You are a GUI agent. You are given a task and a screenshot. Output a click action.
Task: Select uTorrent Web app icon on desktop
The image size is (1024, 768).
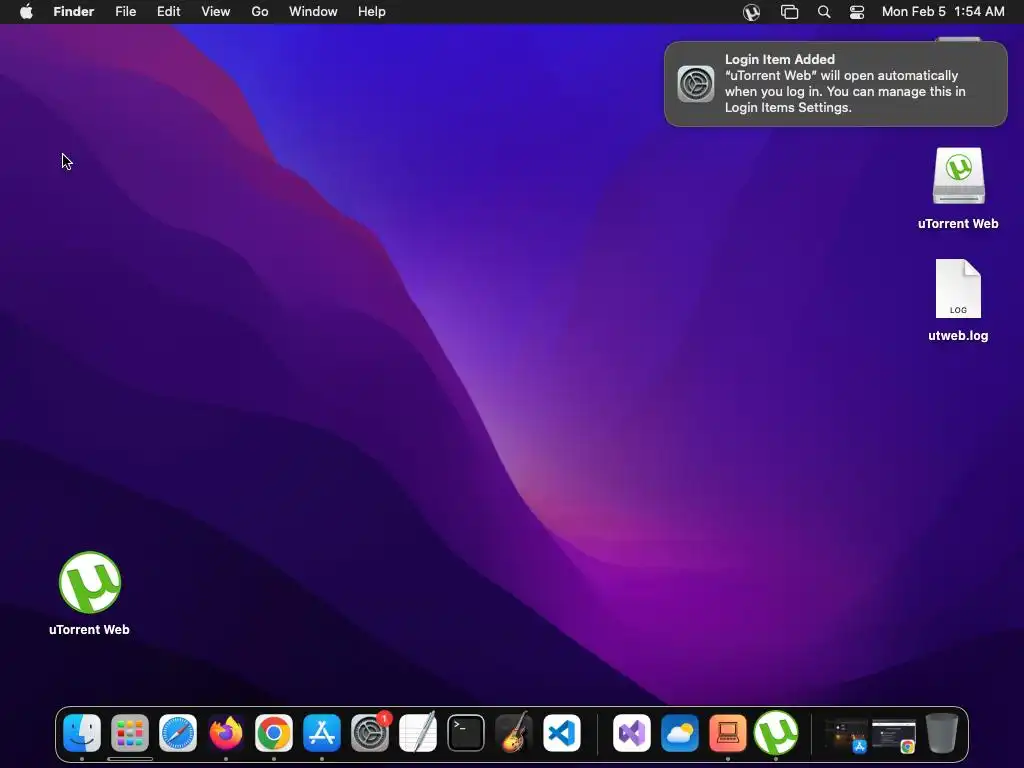tap(89, 583)
